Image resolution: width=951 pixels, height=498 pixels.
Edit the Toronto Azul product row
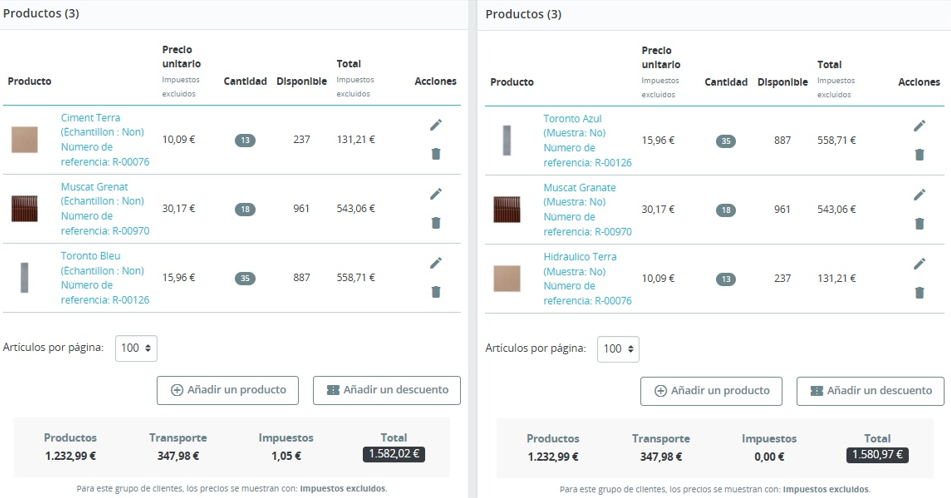point(919,126)
